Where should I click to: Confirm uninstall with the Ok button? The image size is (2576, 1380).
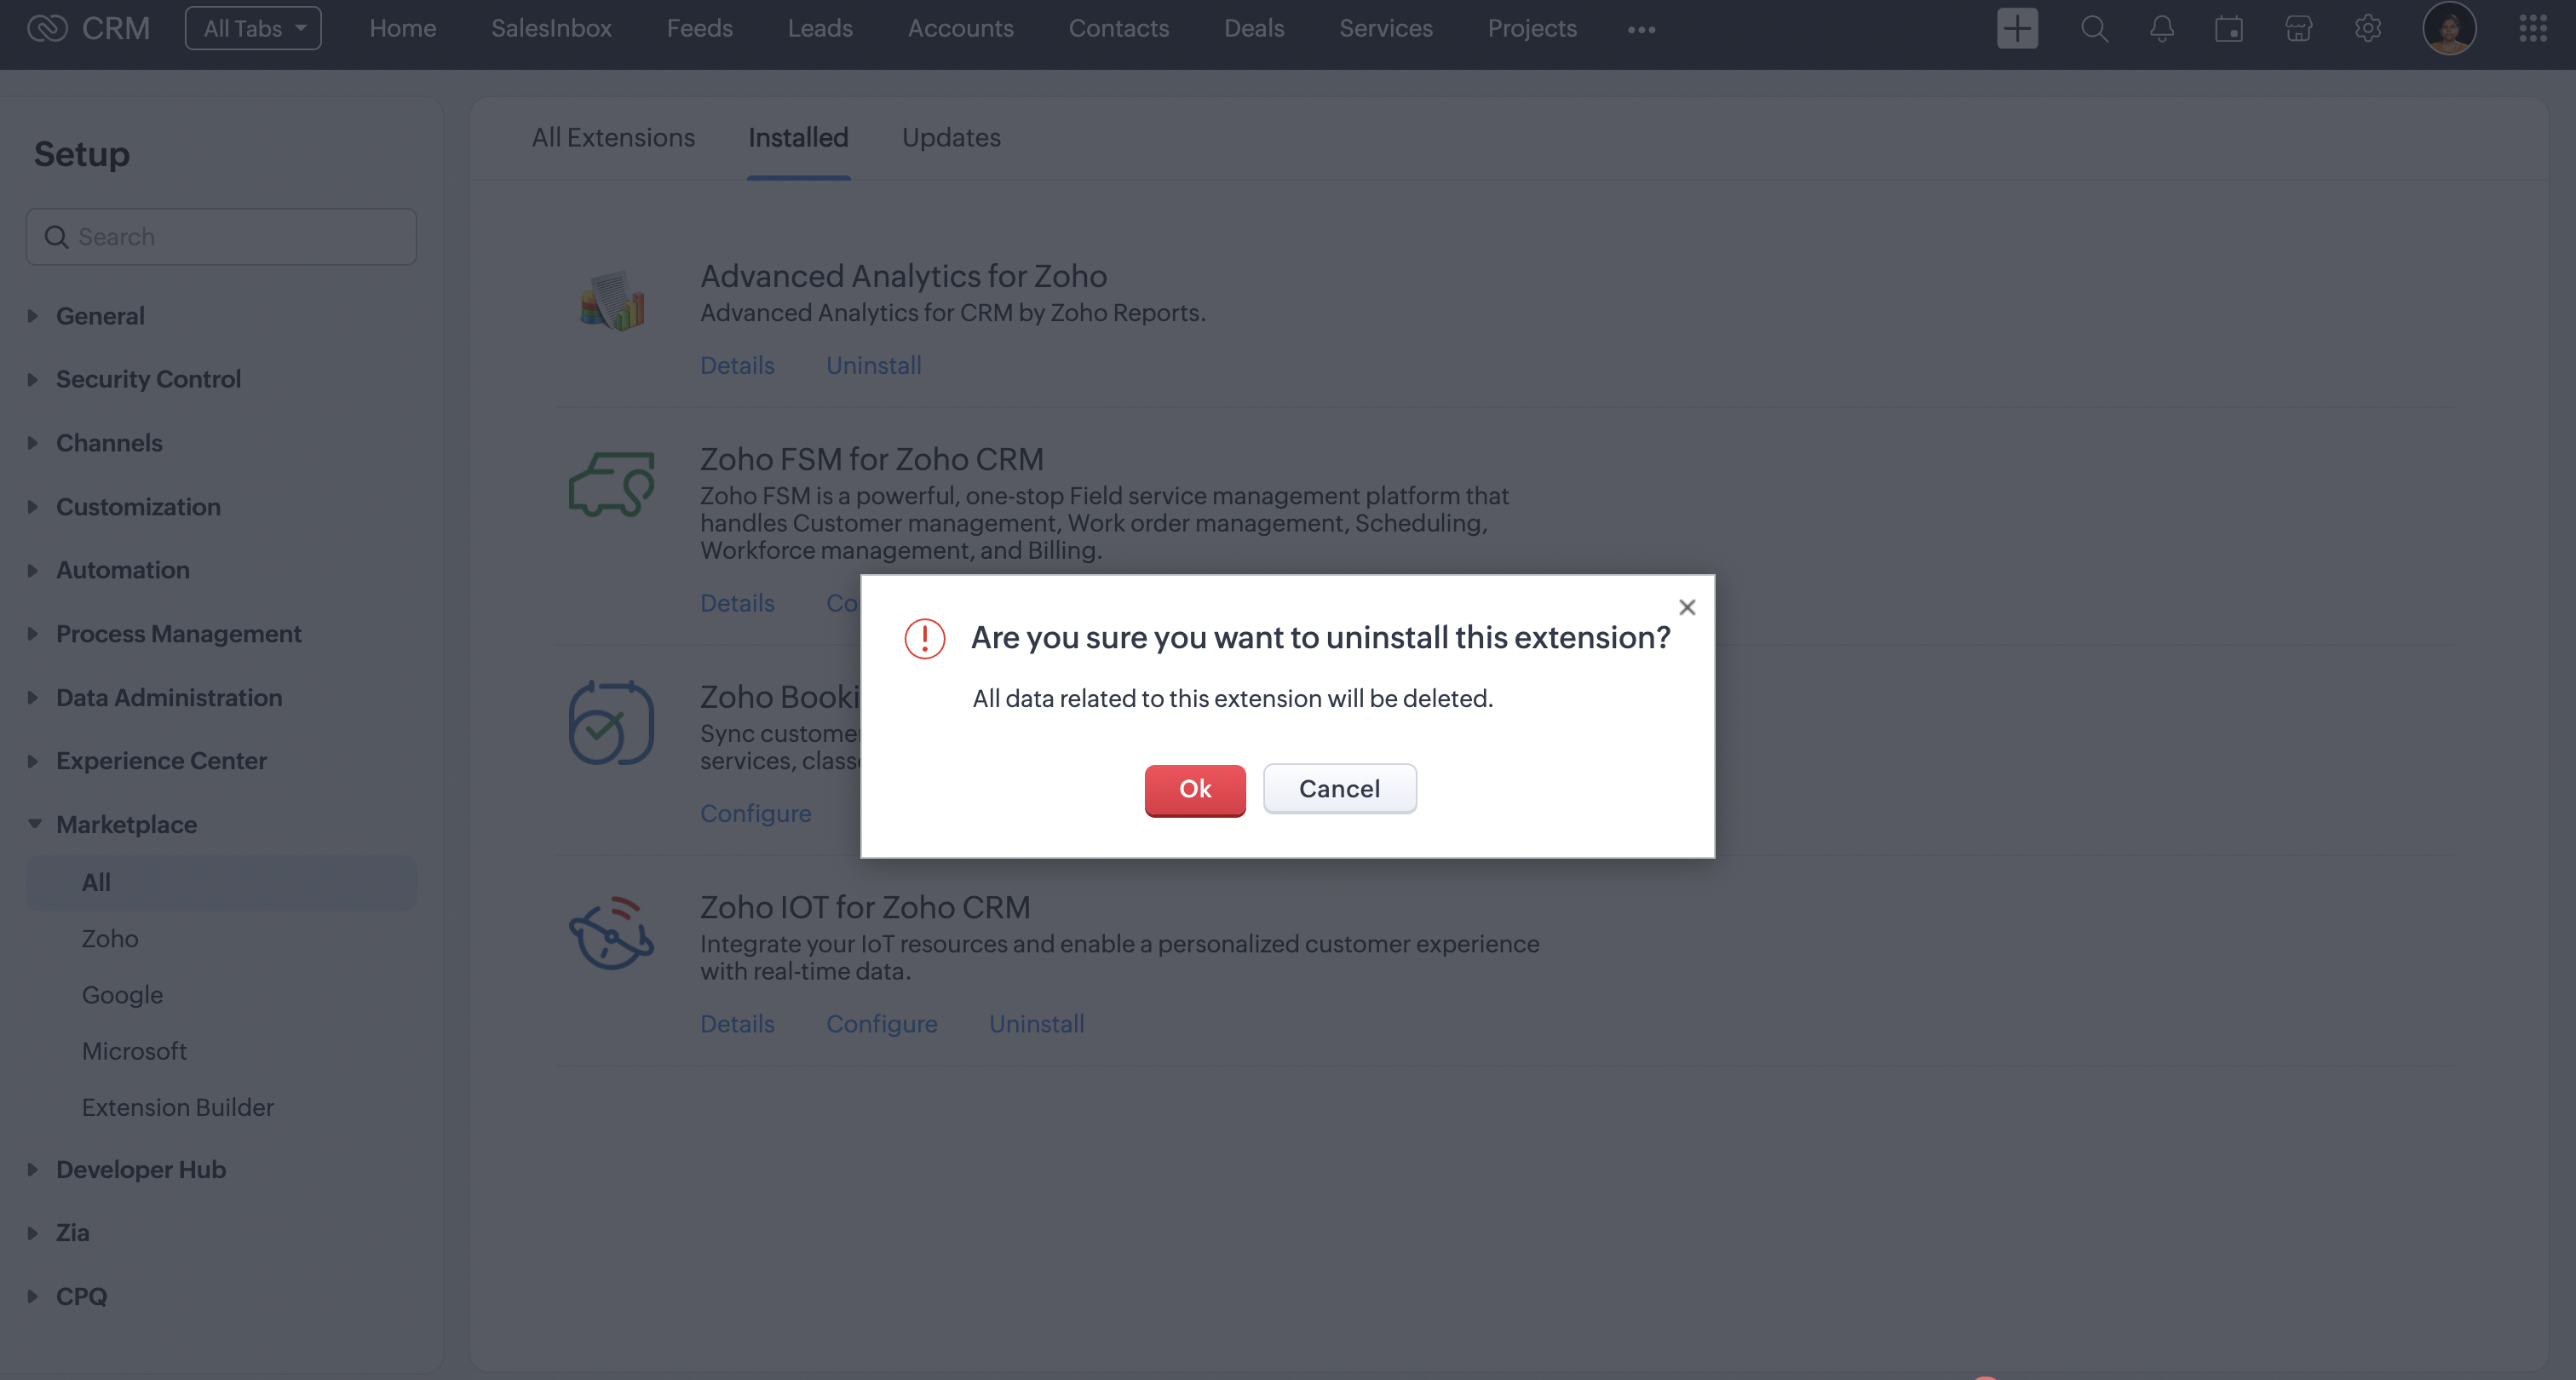click(x=1194, y=789)
